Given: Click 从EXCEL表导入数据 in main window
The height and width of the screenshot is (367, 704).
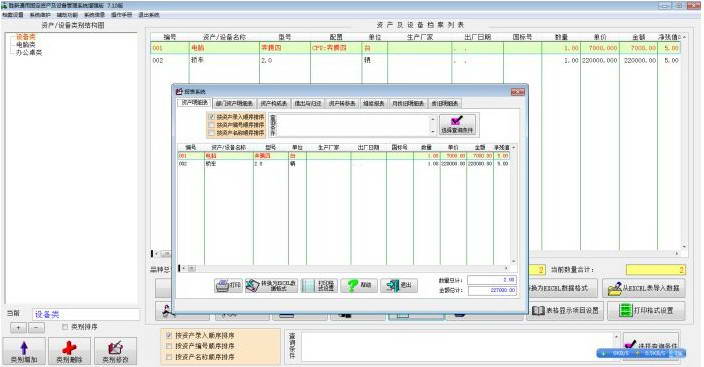Looking at the screenshot, I should [x=644, y=288].
